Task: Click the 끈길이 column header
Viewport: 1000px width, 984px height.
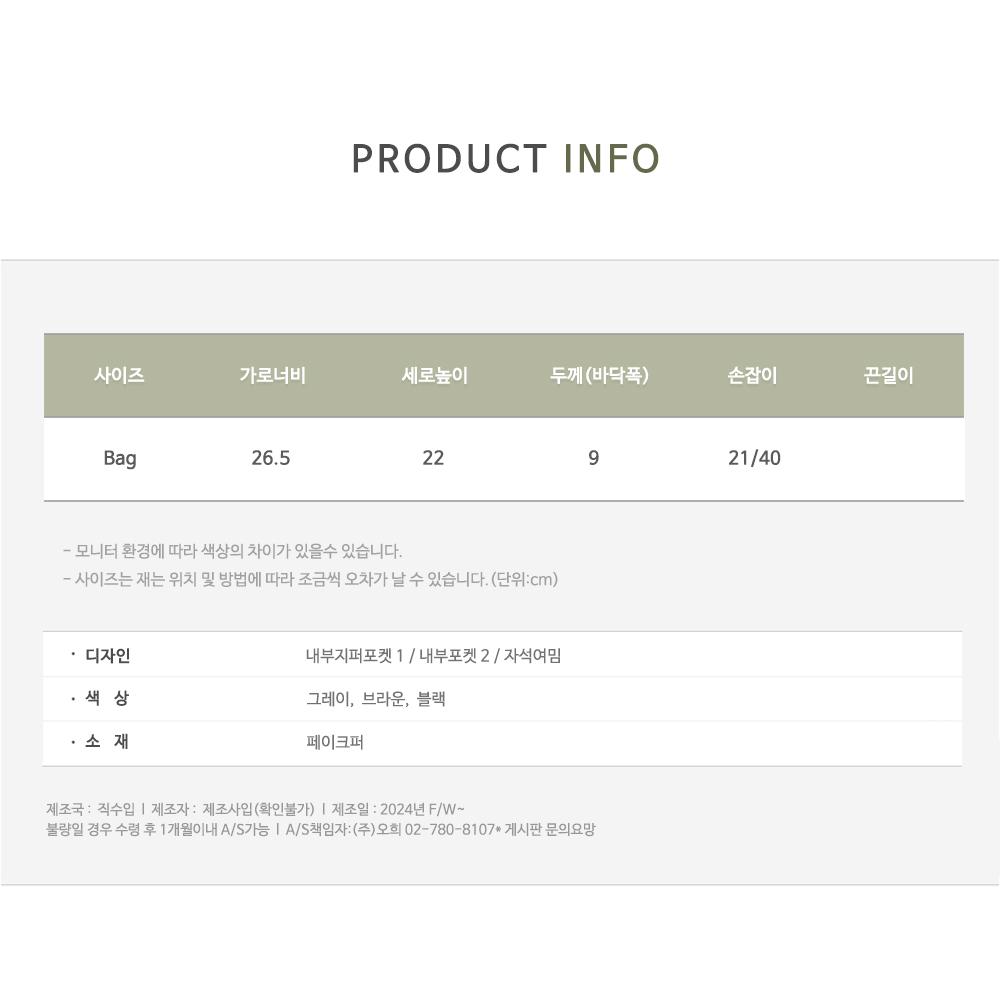Action: pos(888,376)
